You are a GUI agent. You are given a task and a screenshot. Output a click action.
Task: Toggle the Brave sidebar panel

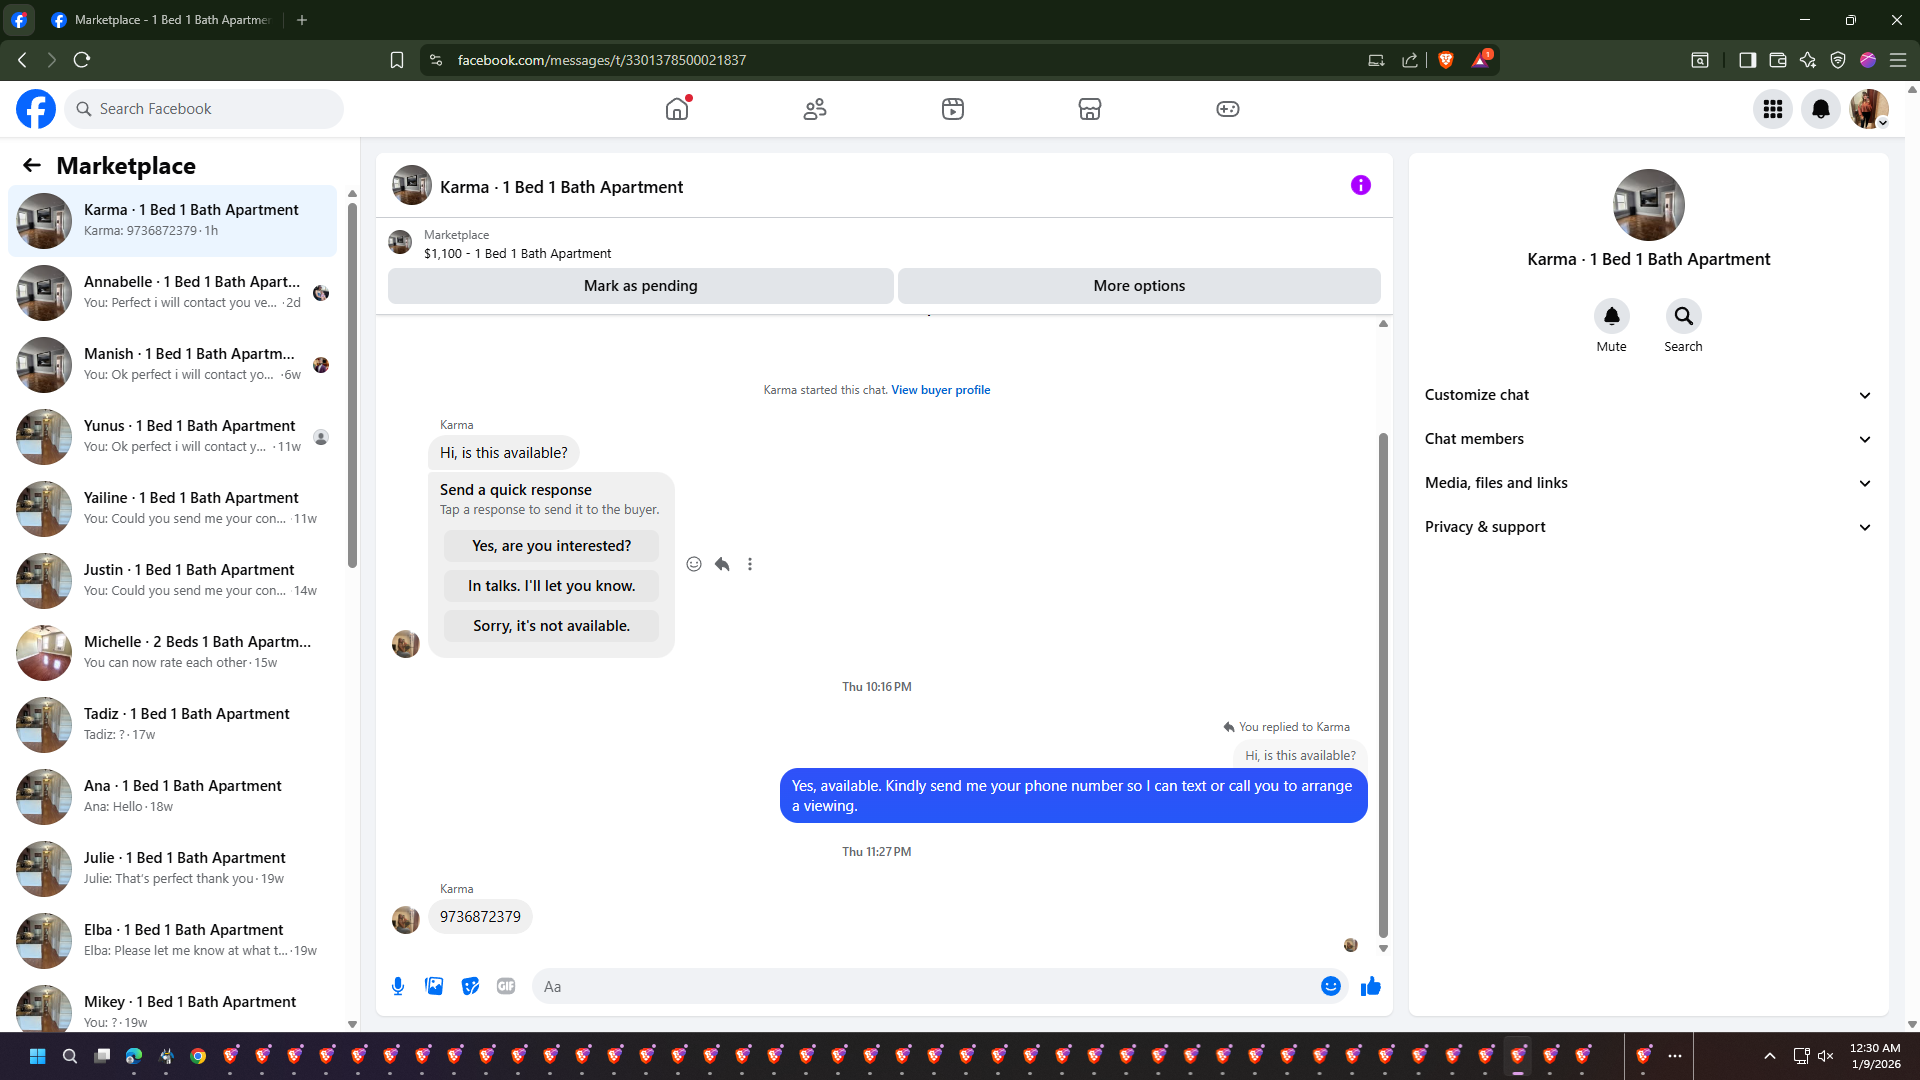pyautogui.click(x=1747, y=60)
